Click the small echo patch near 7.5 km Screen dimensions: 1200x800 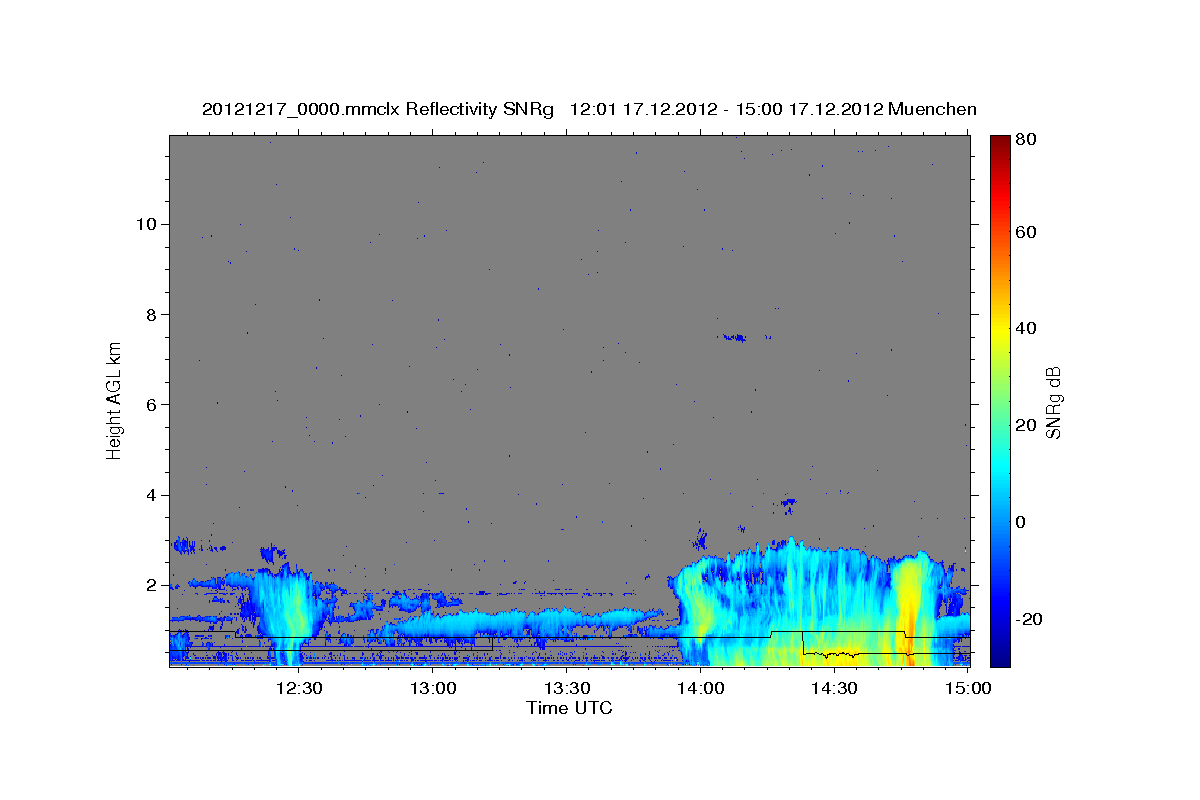point(735,338)
